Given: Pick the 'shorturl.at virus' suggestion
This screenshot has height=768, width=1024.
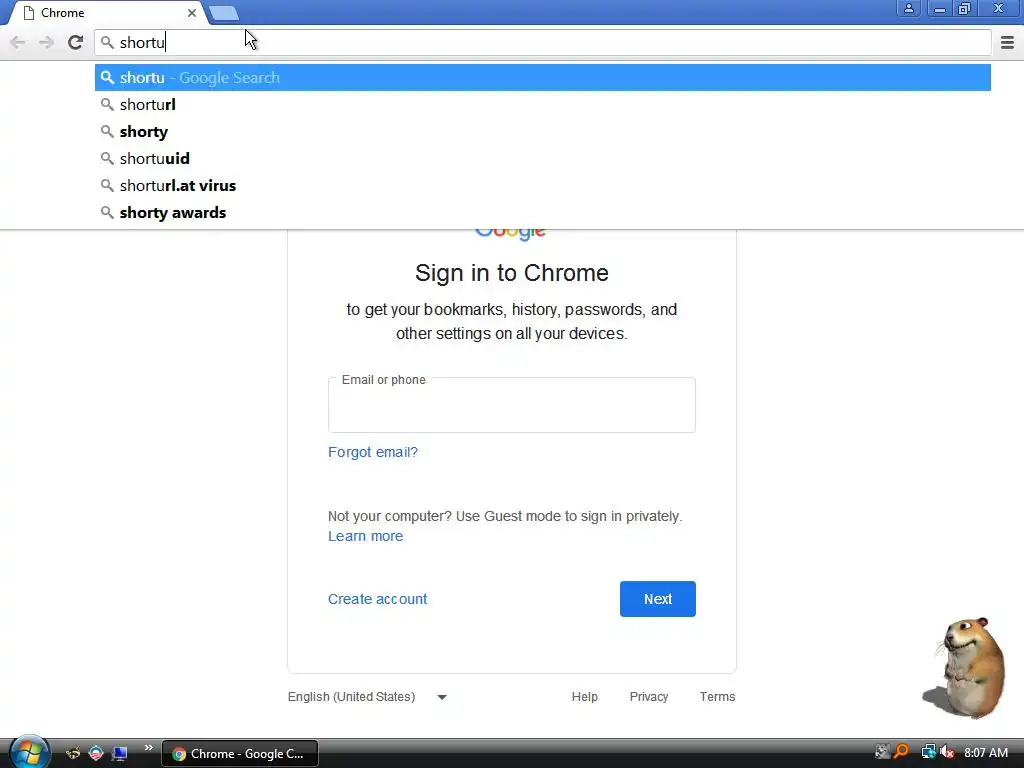Looking at the screenshot, I should (x=543, y=185).
